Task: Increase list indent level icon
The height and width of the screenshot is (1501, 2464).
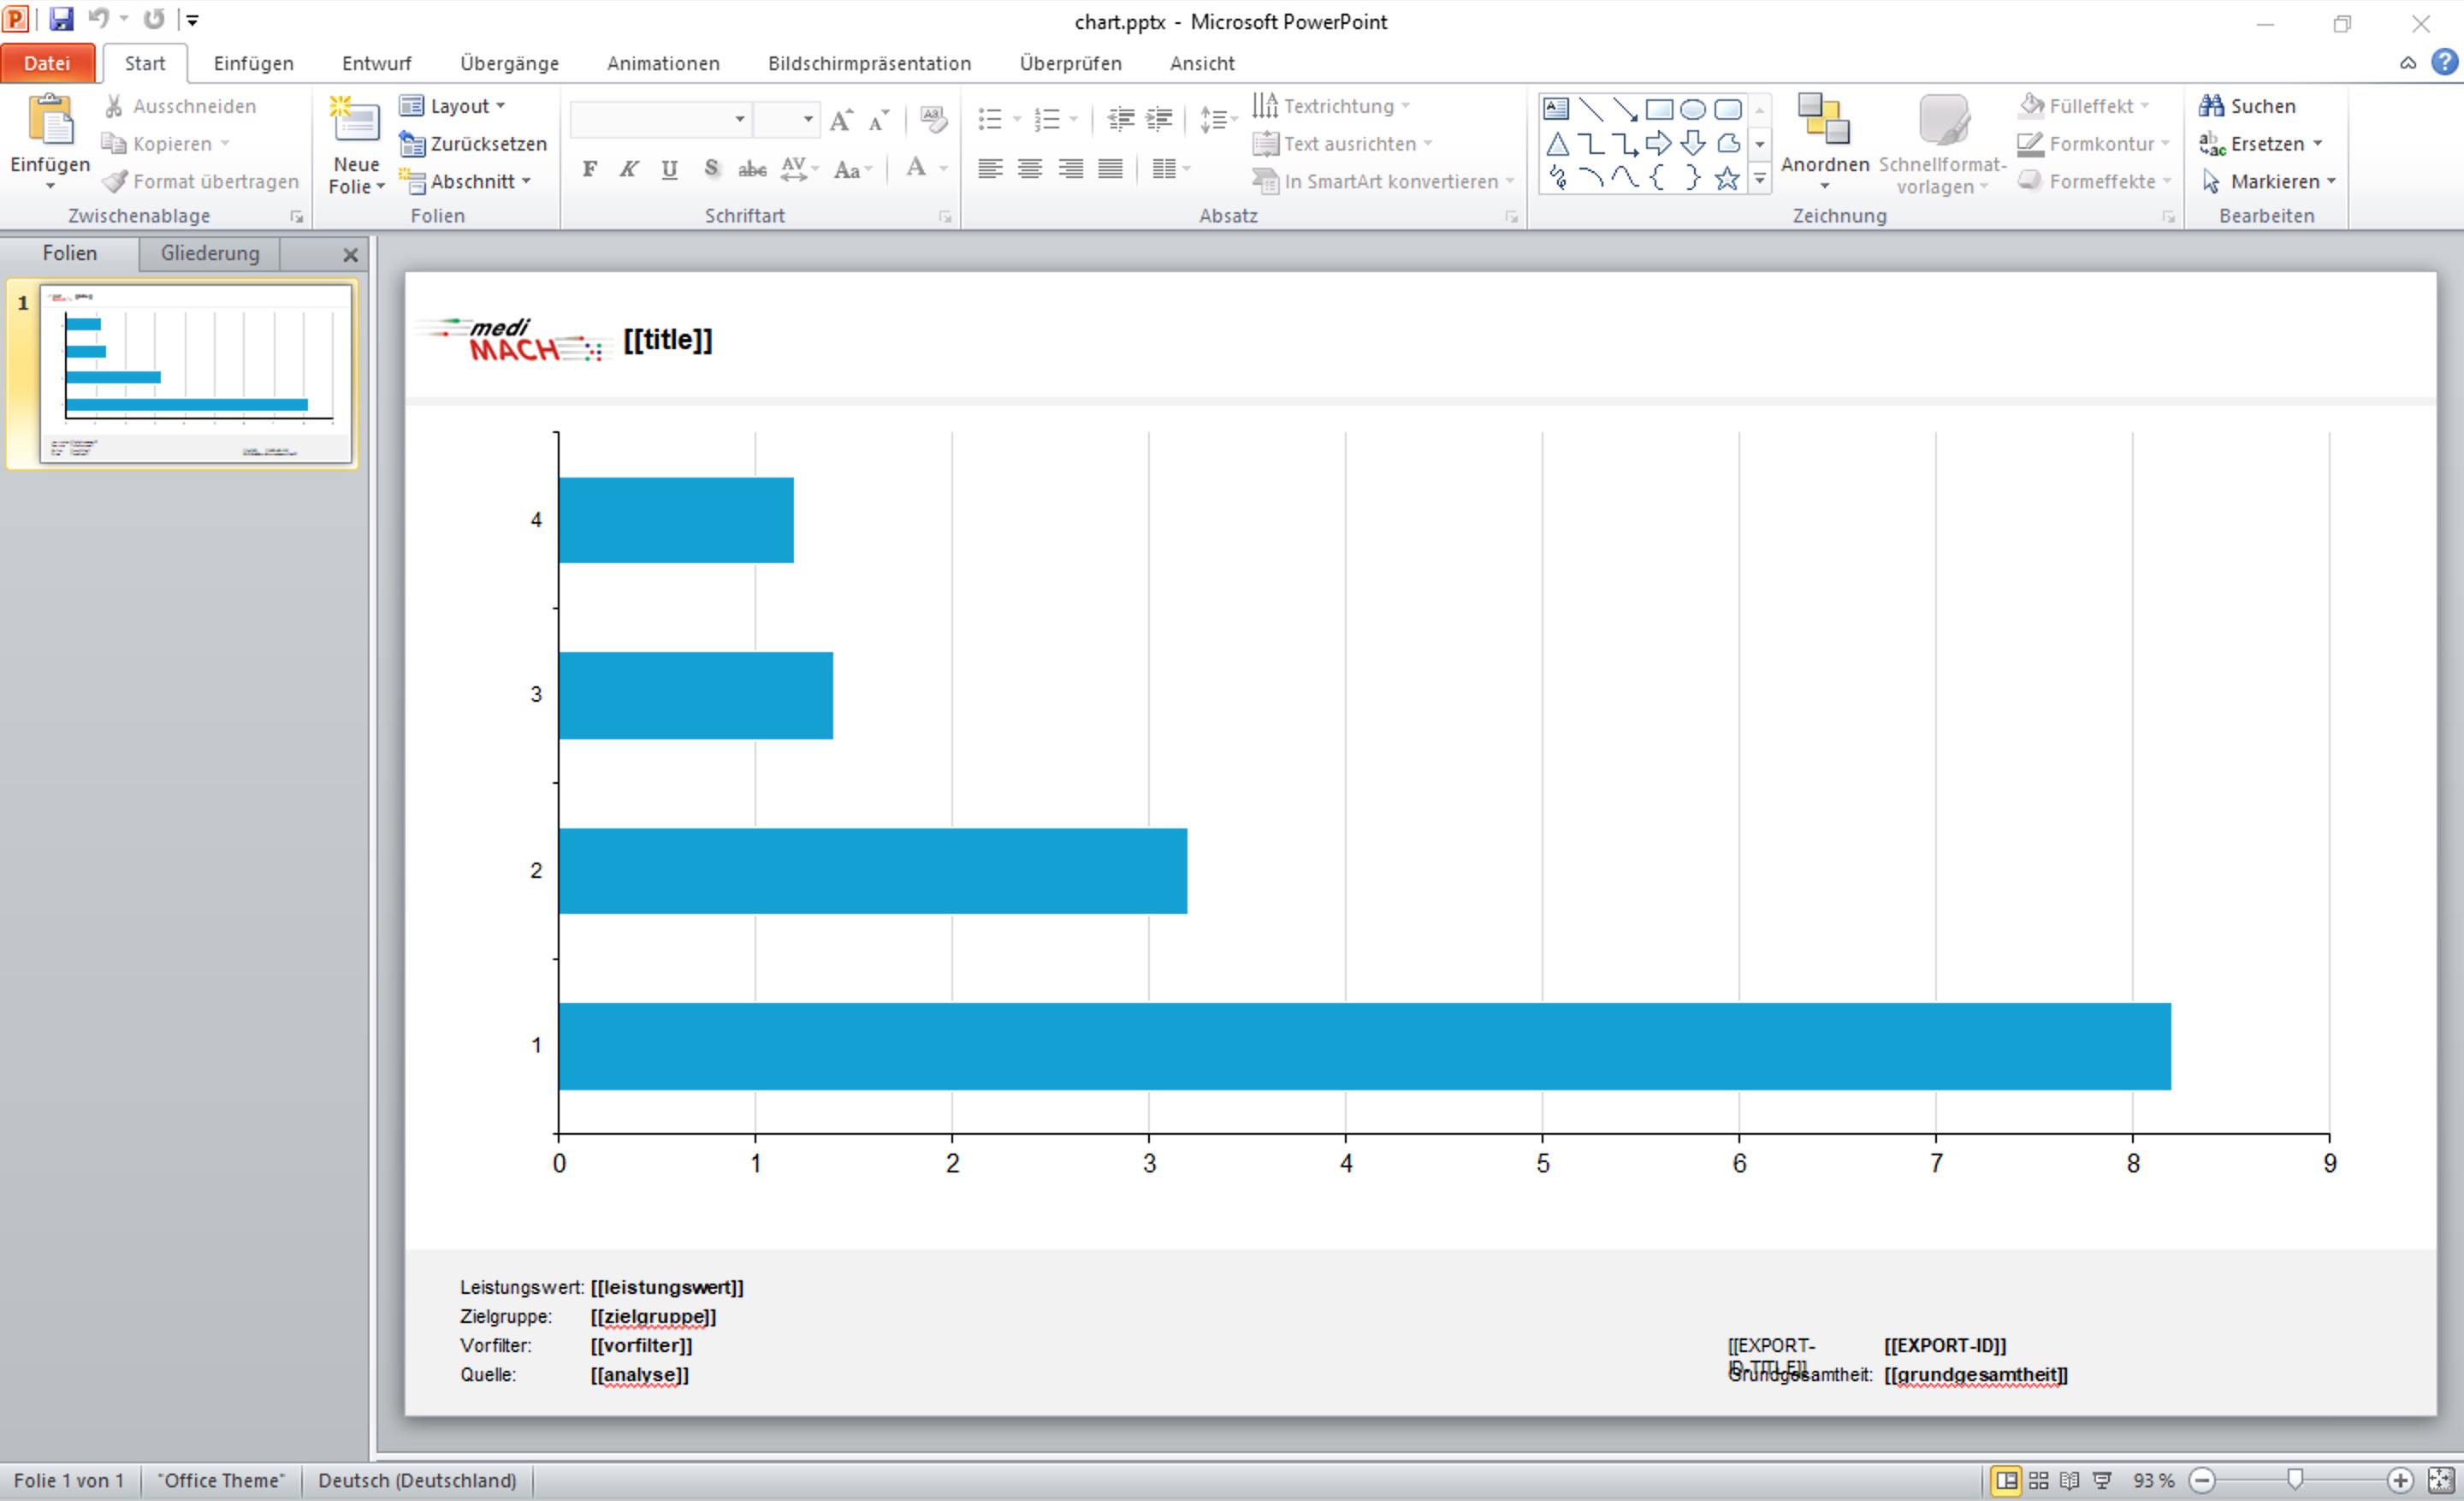Action: [1159, 120]
